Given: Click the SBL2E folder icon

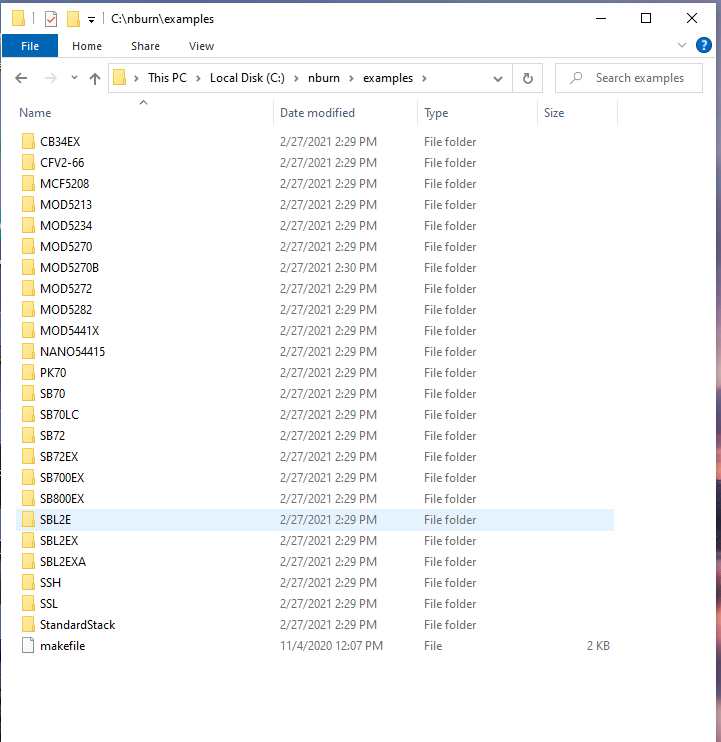Looking at the screenshot, I should point(28,520).
